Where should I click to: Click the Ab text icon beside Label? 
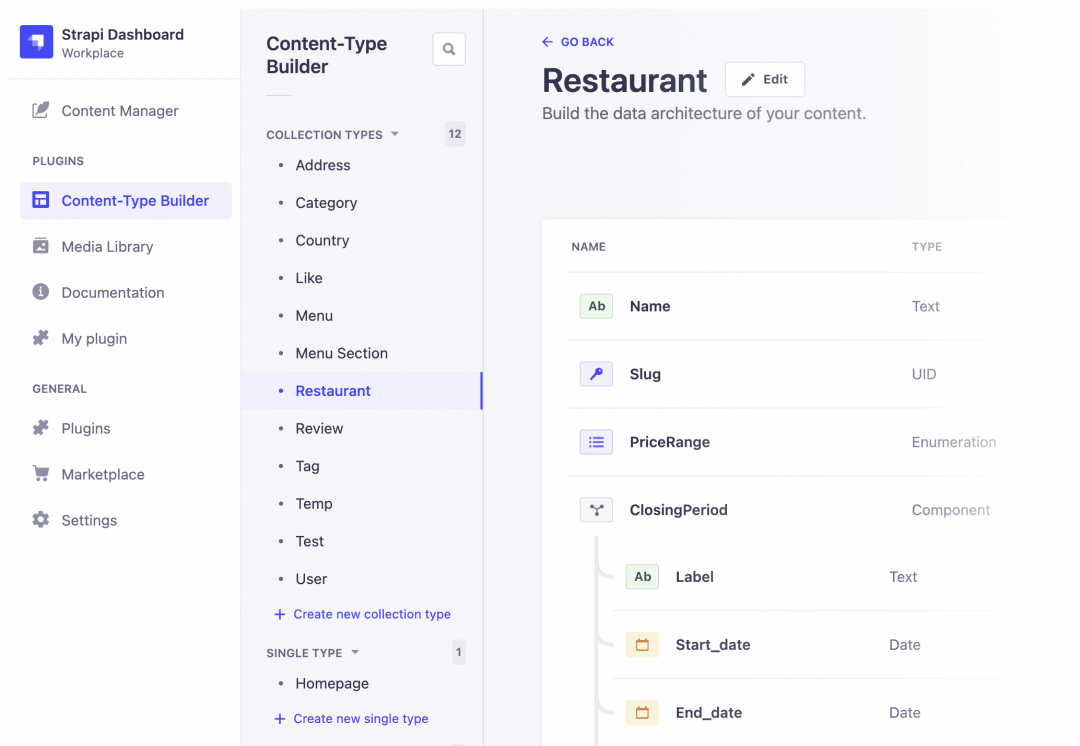point(642,577)
